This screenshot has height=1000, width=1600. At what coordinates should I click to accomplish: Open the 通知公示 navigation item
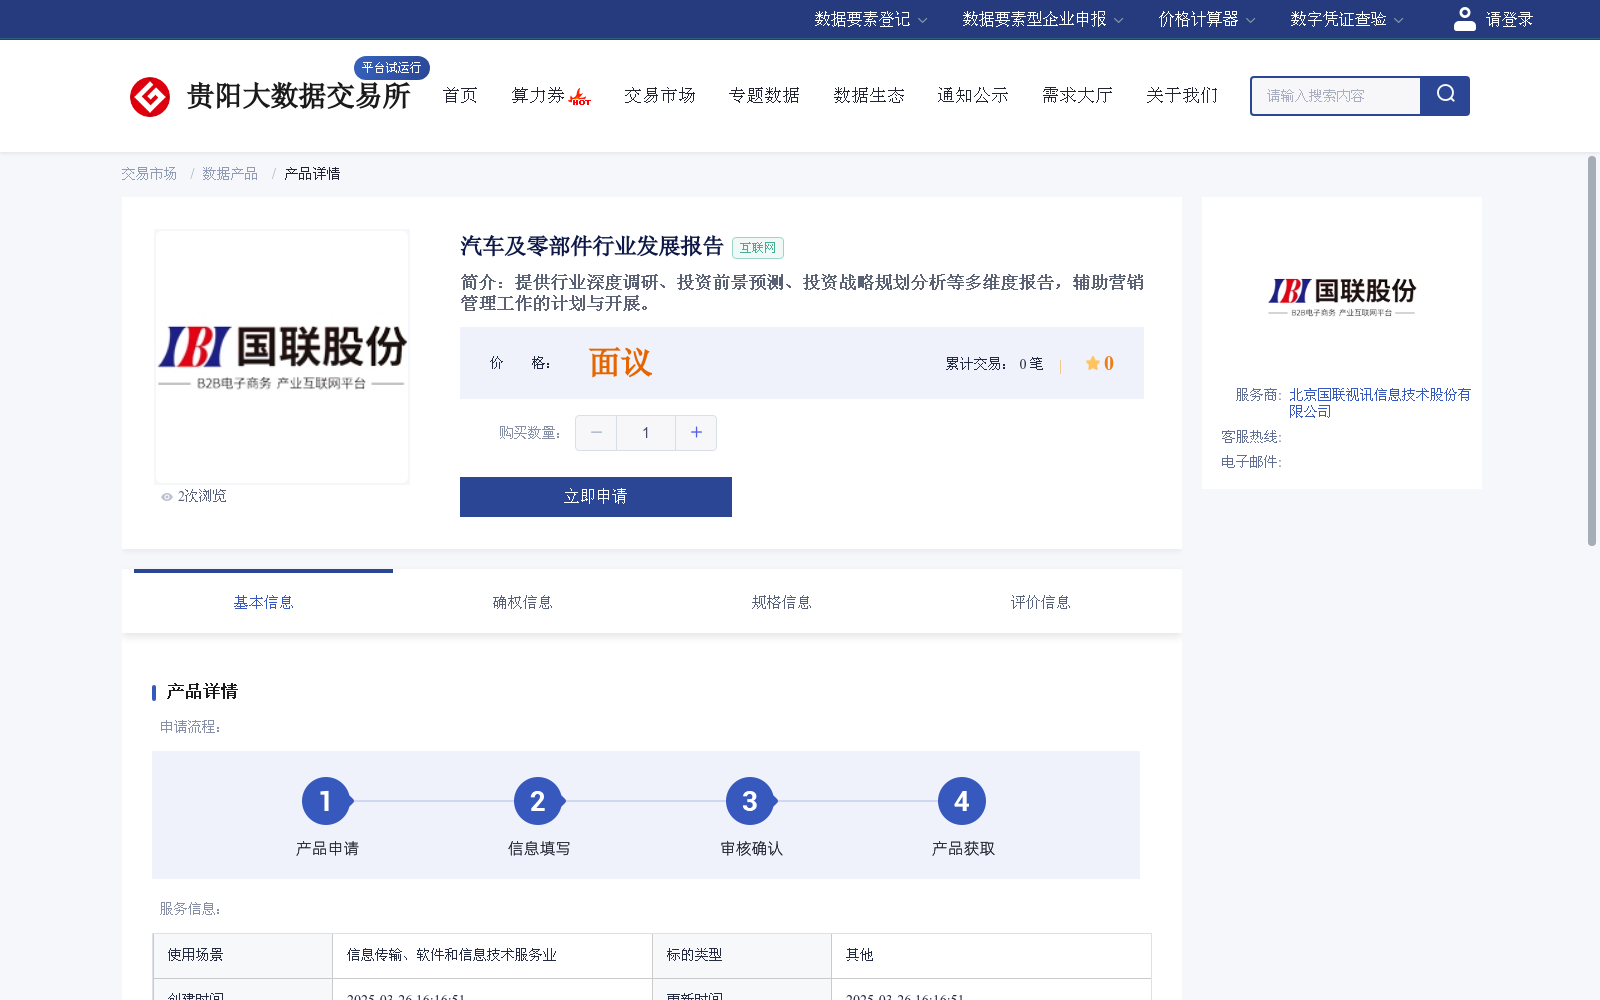click(973, 95)
